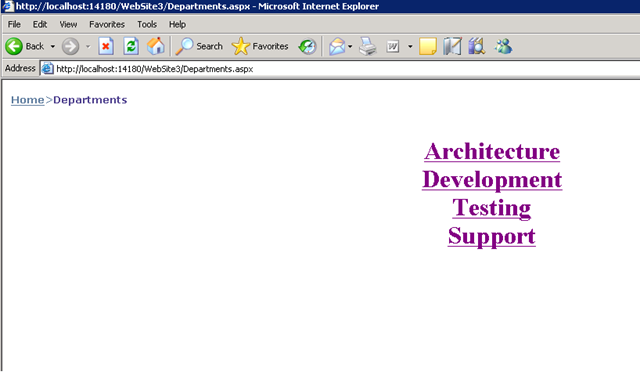Open the Messenger people icon
The width and height of the screenshot is (640, 372).
(503, 46)
